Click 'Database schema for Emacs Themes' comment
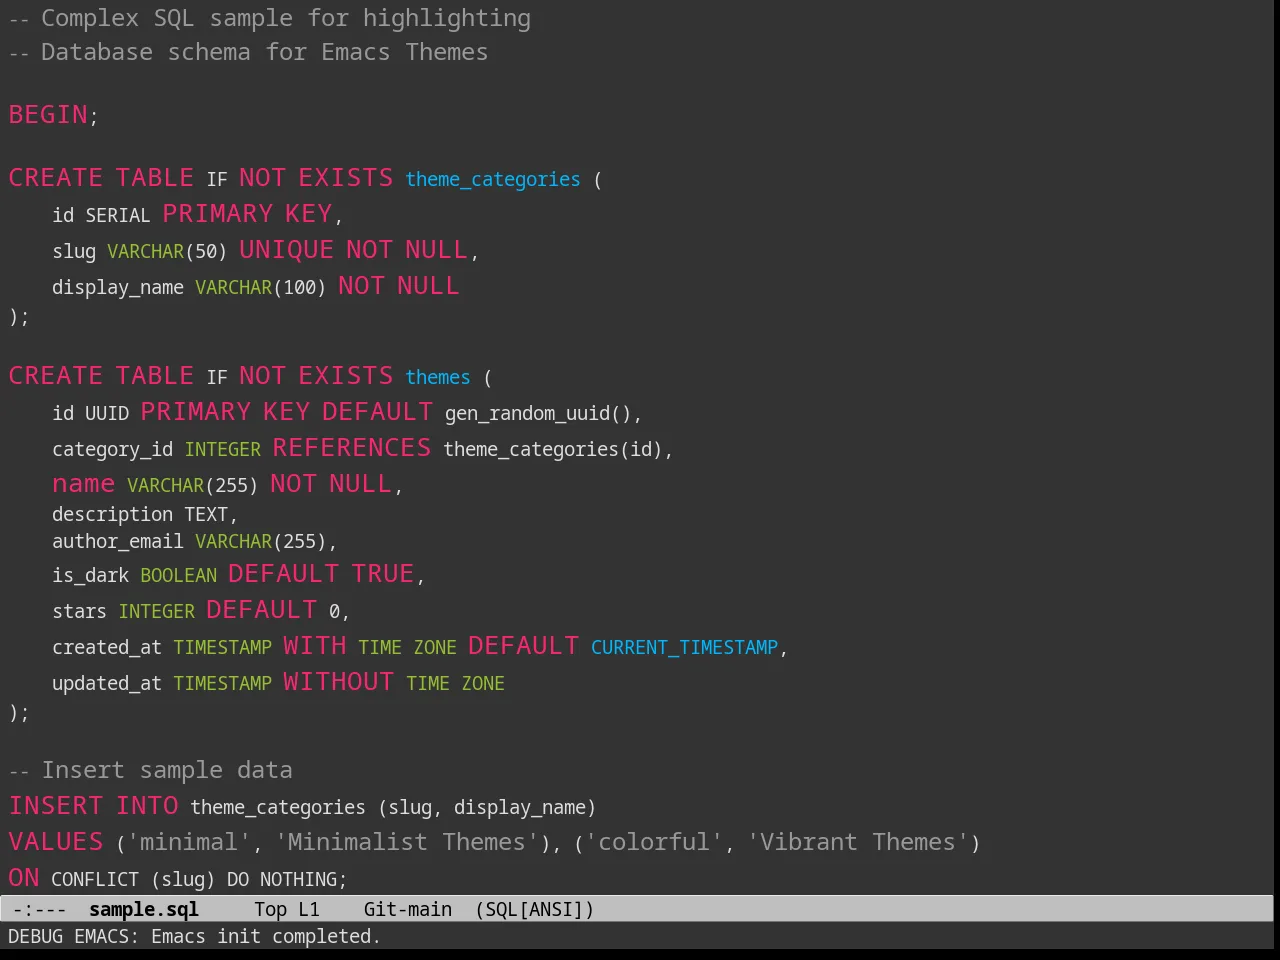The height and width of the screenshot is (960, 1280). [x=249, y=52]
